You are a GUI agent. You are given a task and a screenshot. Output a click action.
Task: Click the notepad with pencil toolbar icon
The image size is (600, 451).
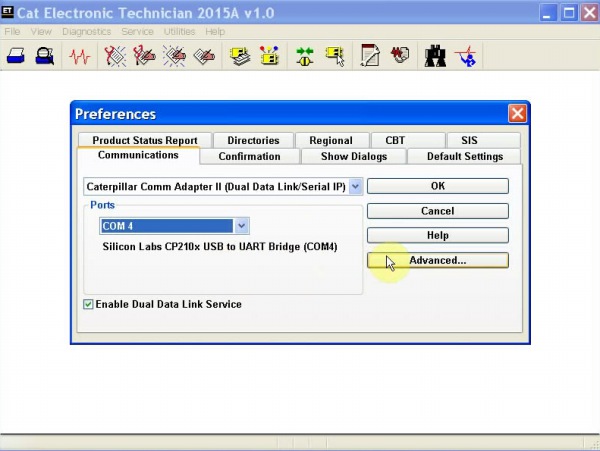pyautogui.click(x=370, y=56)
